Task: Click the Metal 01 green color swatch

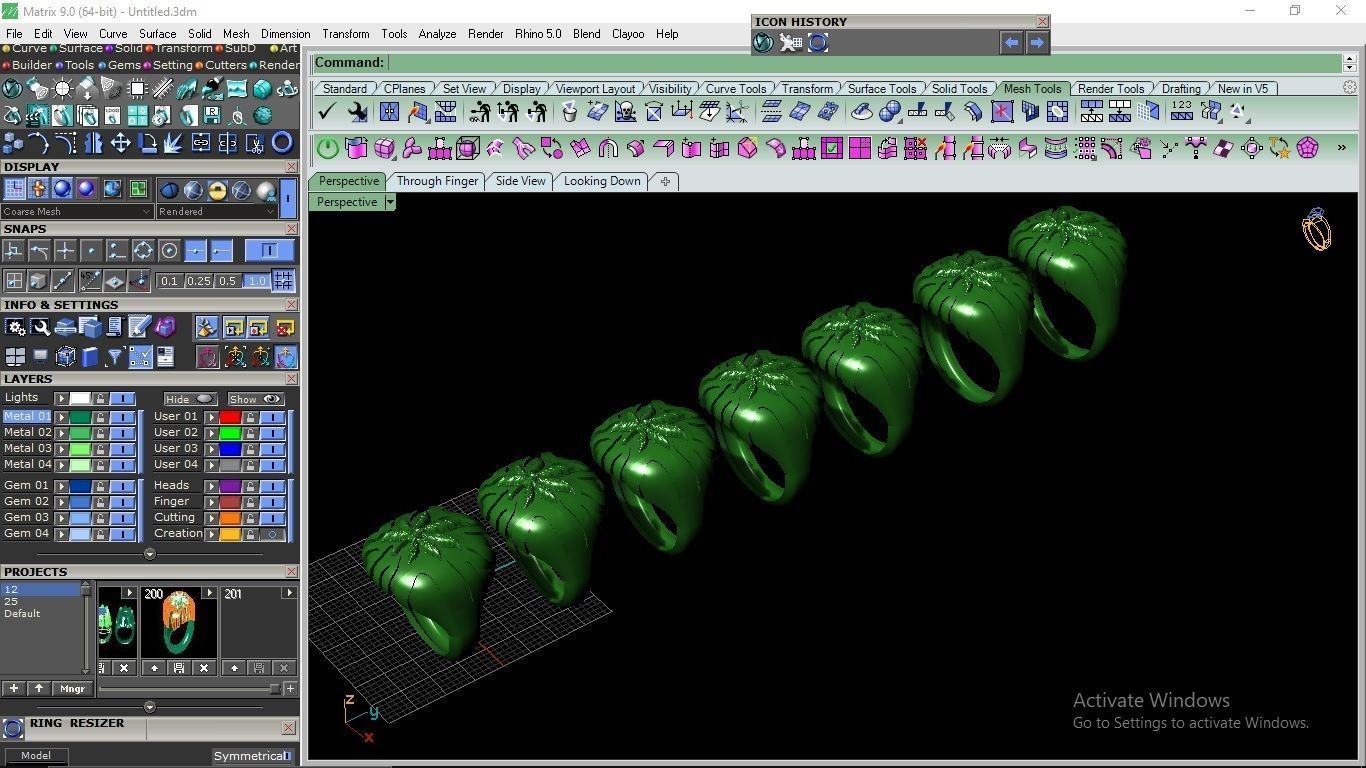Action: (80, 417)
